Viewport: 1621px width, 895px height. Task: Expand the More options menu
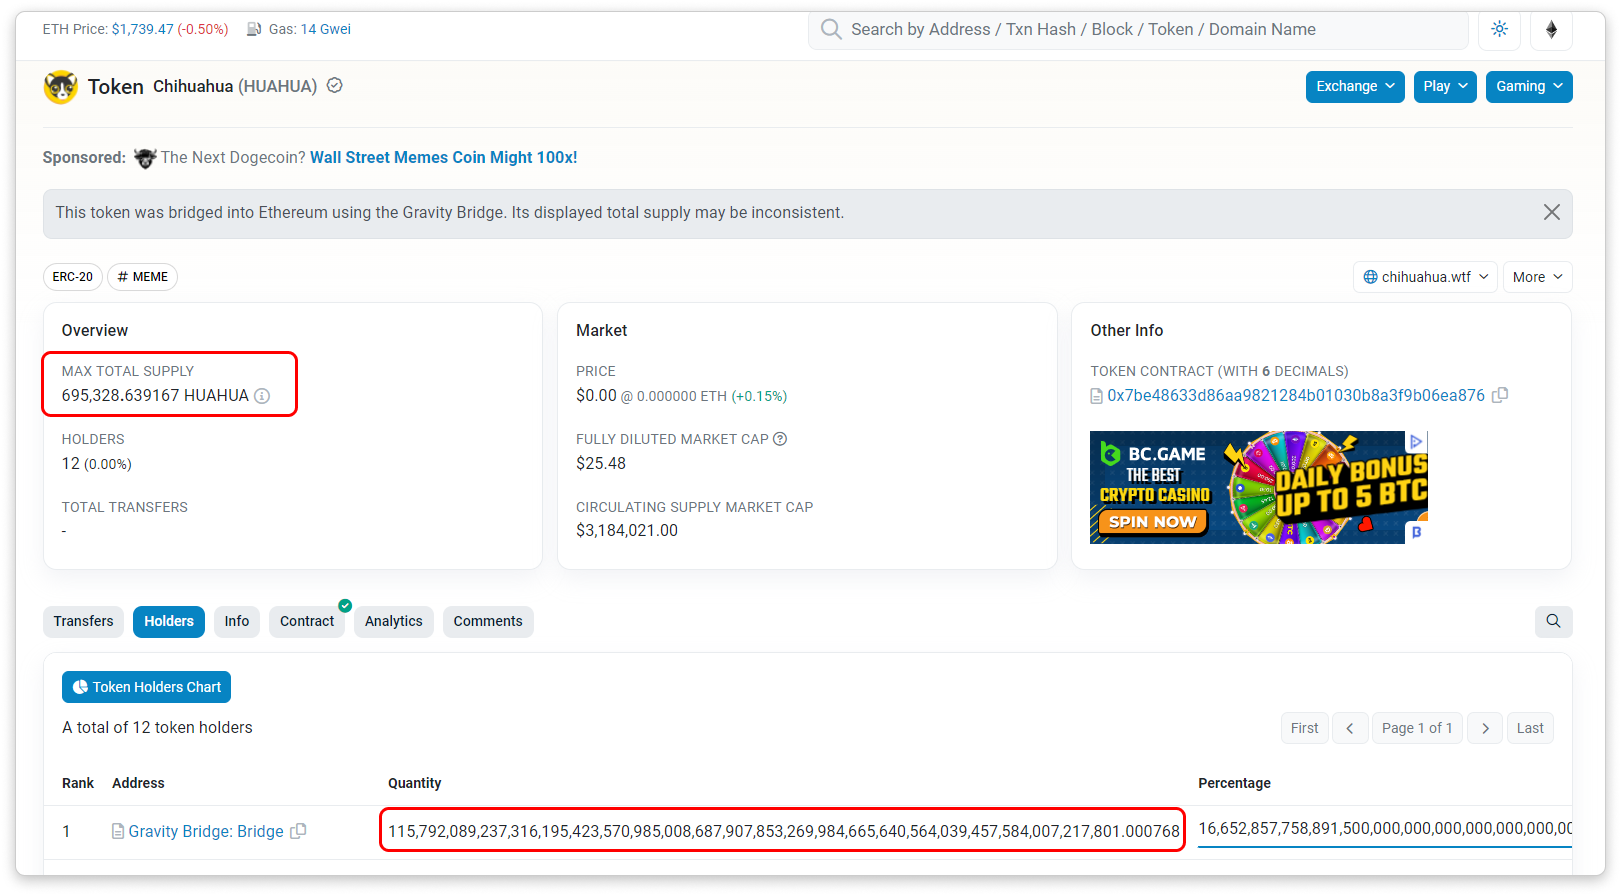(1537, 277)
